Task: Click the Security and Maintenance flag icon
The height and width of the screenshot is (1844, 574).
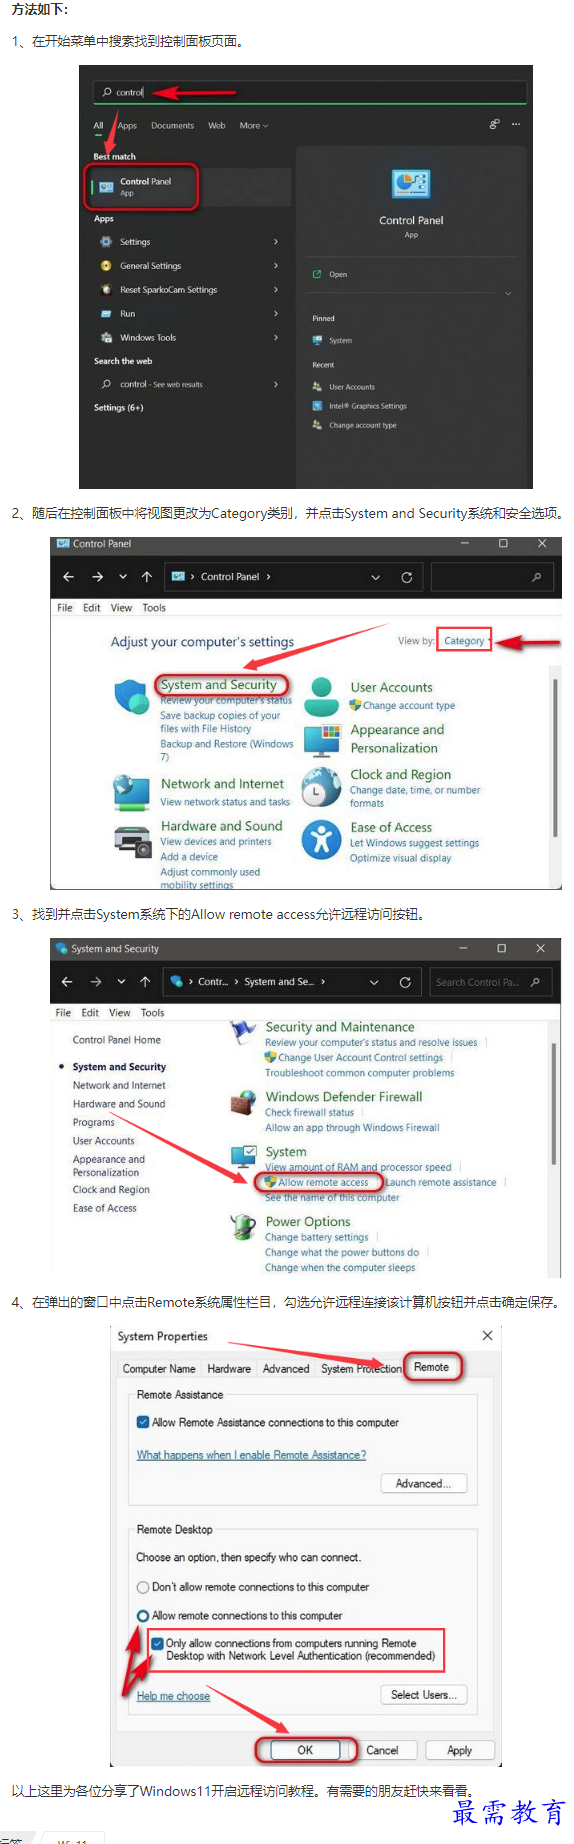Action: 243,1031
